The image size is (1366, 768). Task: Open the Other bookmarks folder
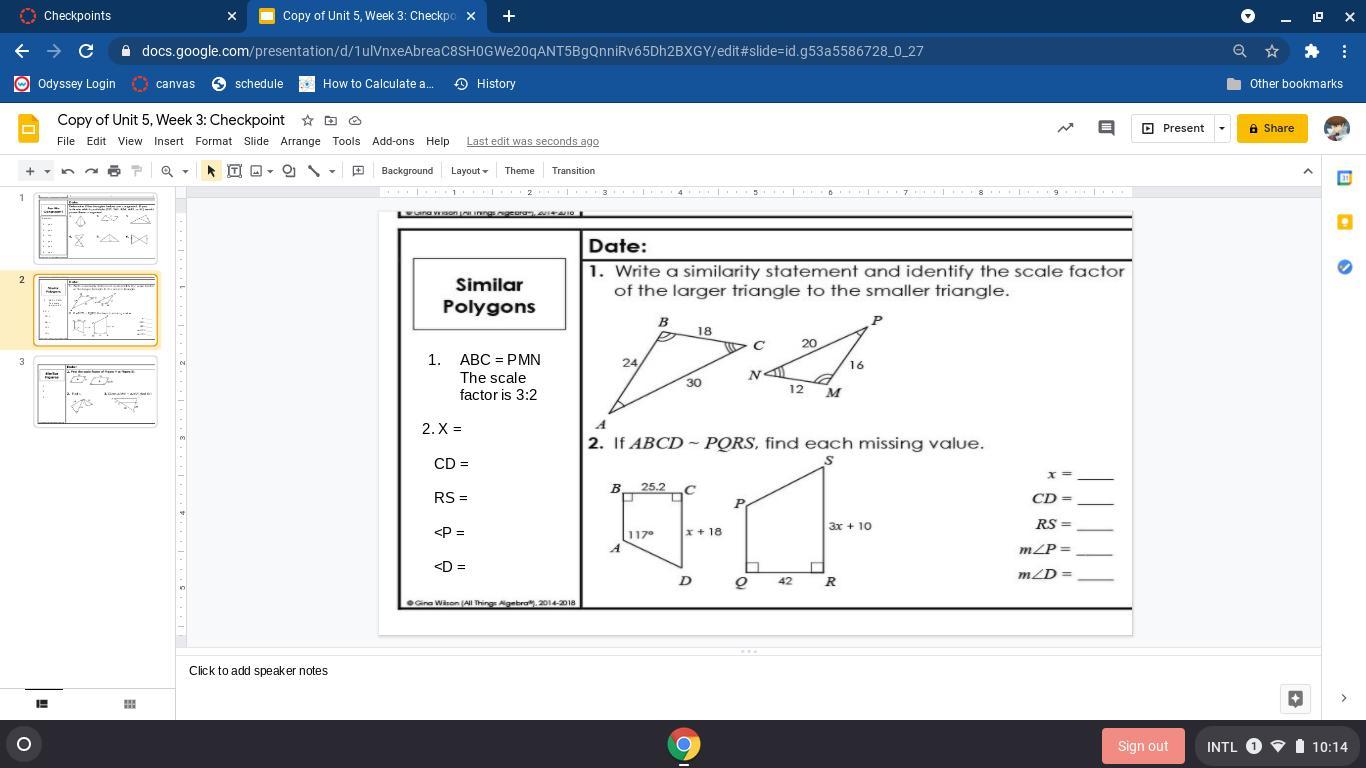coord(1284,84)
